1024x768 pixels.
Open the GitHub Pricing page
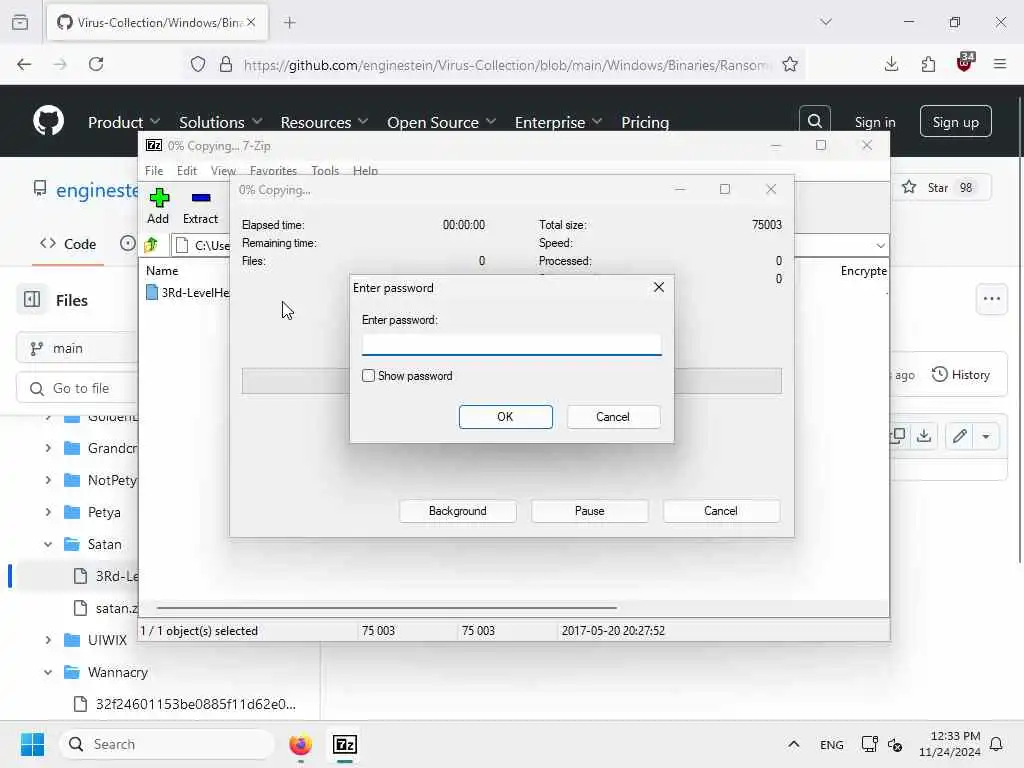click(645, 122)
